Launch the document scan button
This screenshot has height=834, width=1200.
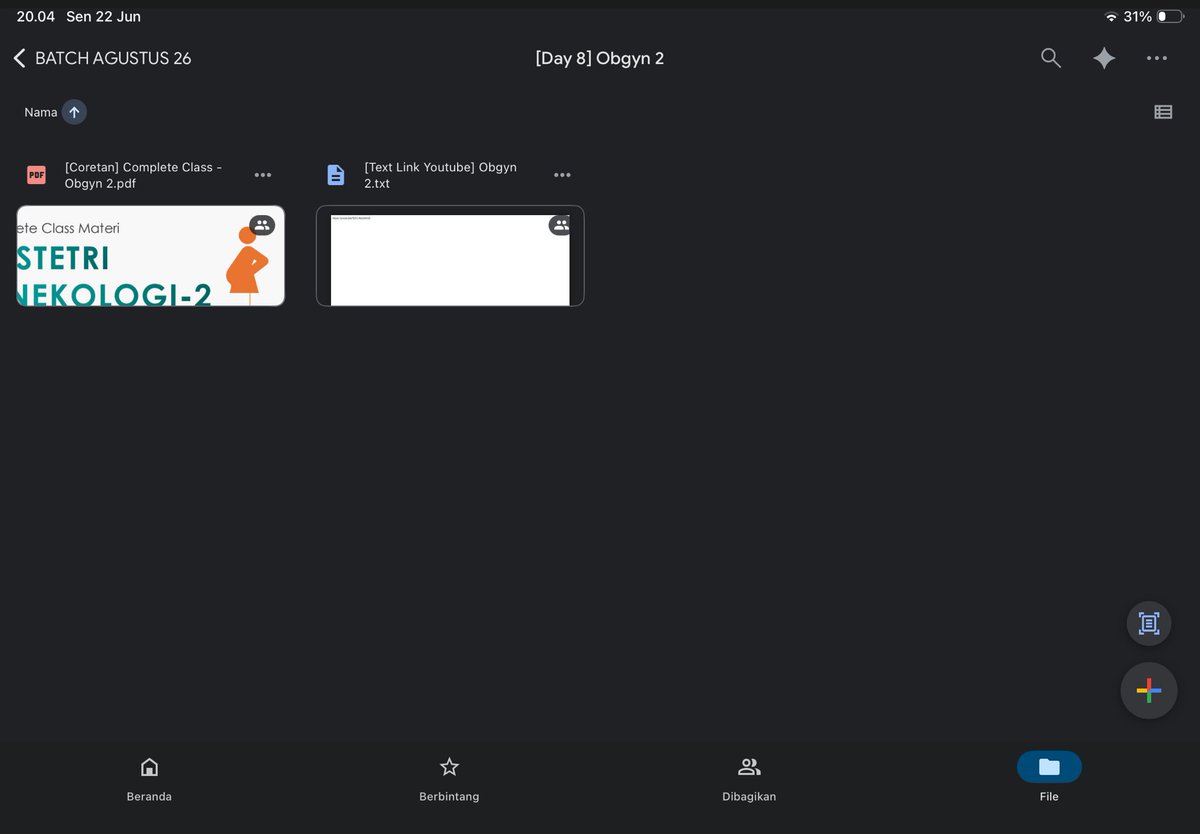click(1149, 623)
